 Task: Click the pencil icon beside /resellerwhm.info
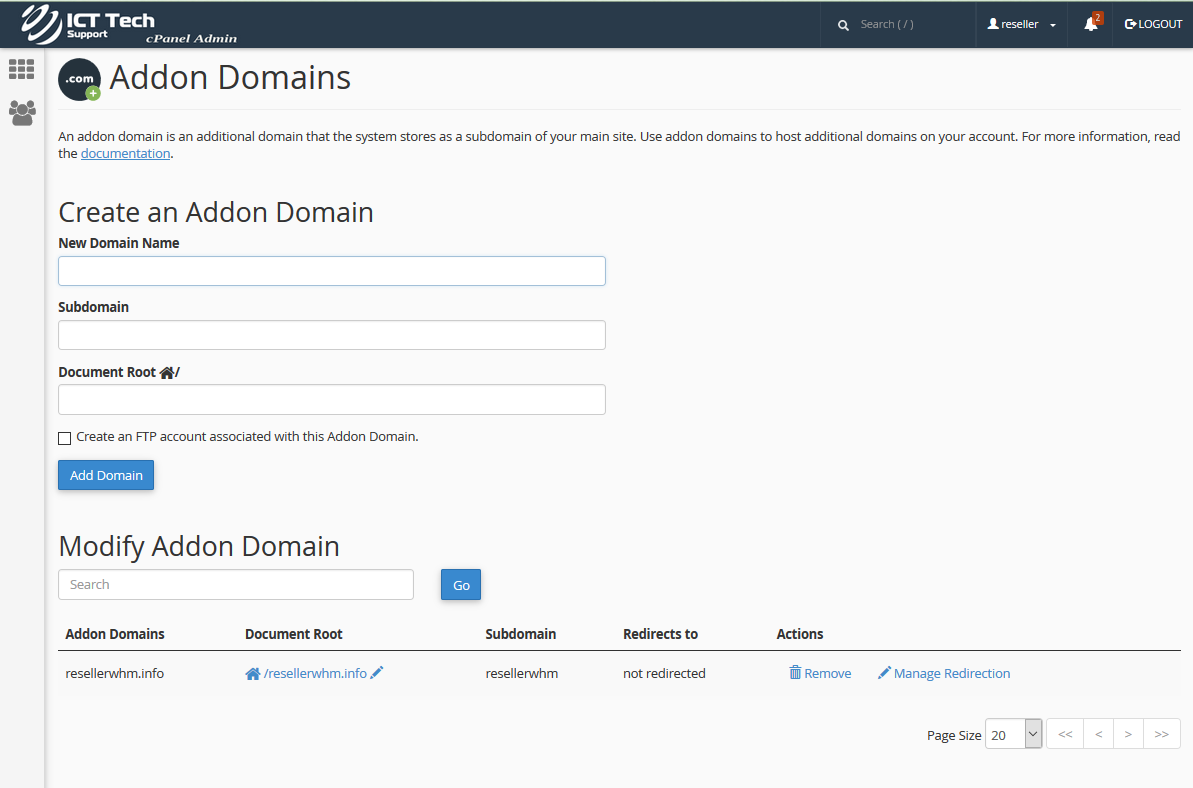(x=377, y=673)
